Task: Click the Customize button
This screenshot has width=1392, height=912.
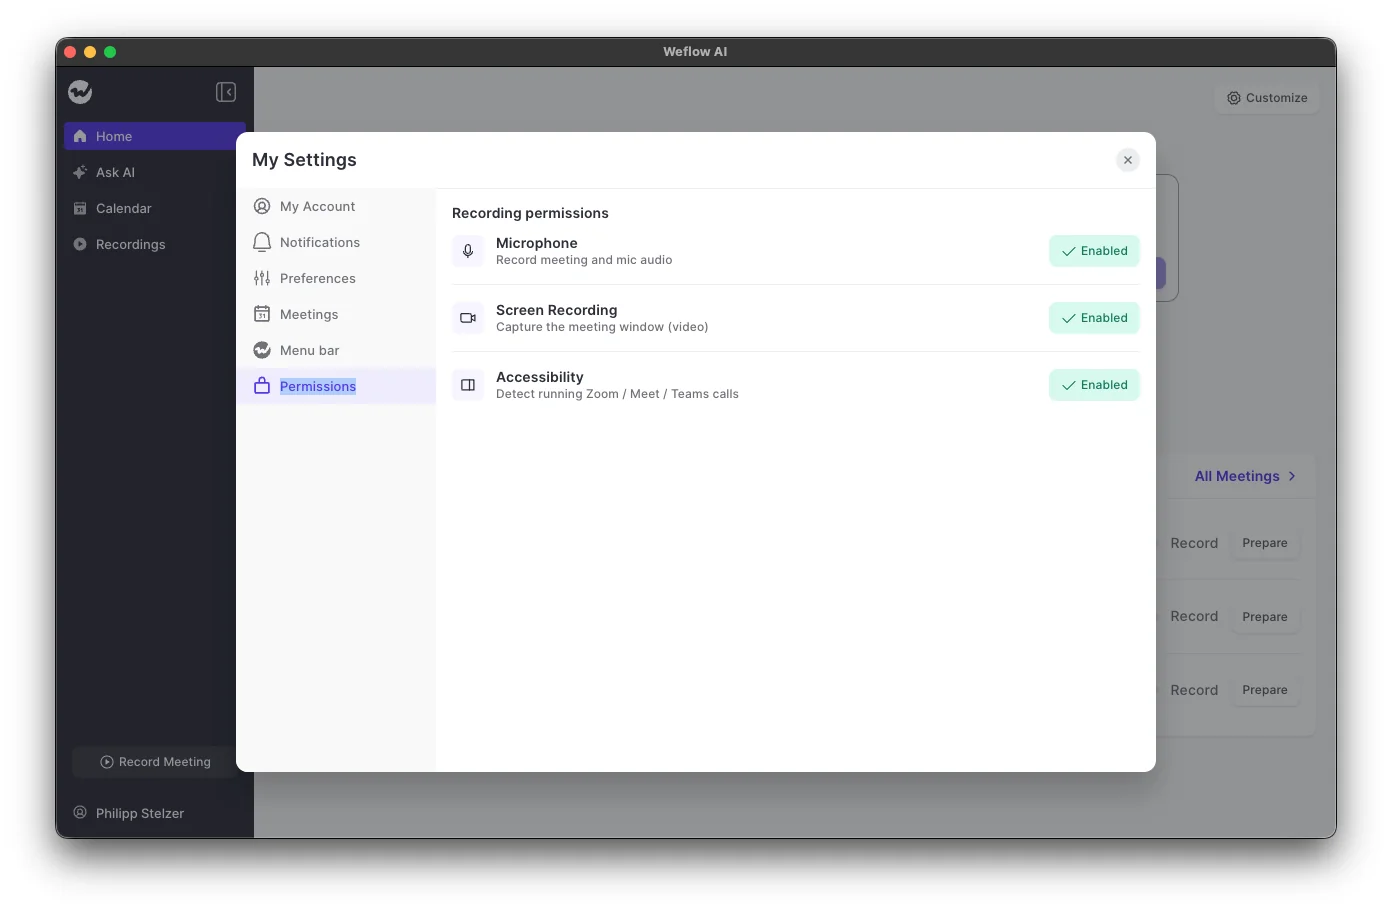Action: click(x=1267, y=98)
